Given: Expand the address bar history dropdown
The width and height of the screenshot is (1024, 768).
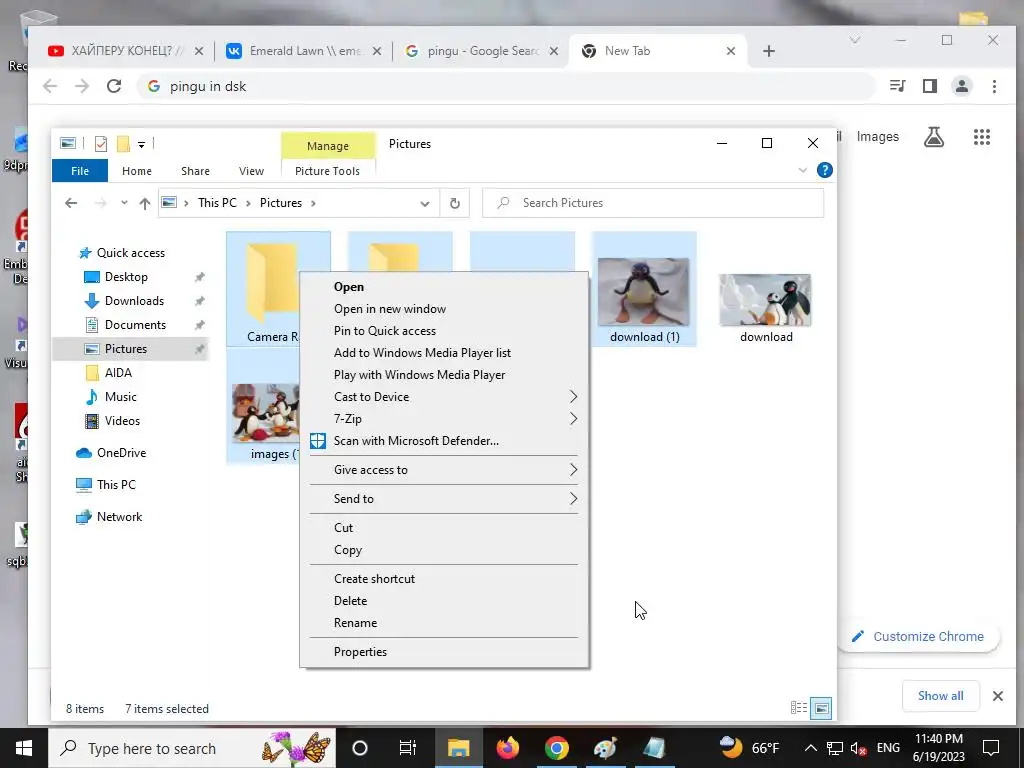Looking at the screenshot, I should click(424, 204).
